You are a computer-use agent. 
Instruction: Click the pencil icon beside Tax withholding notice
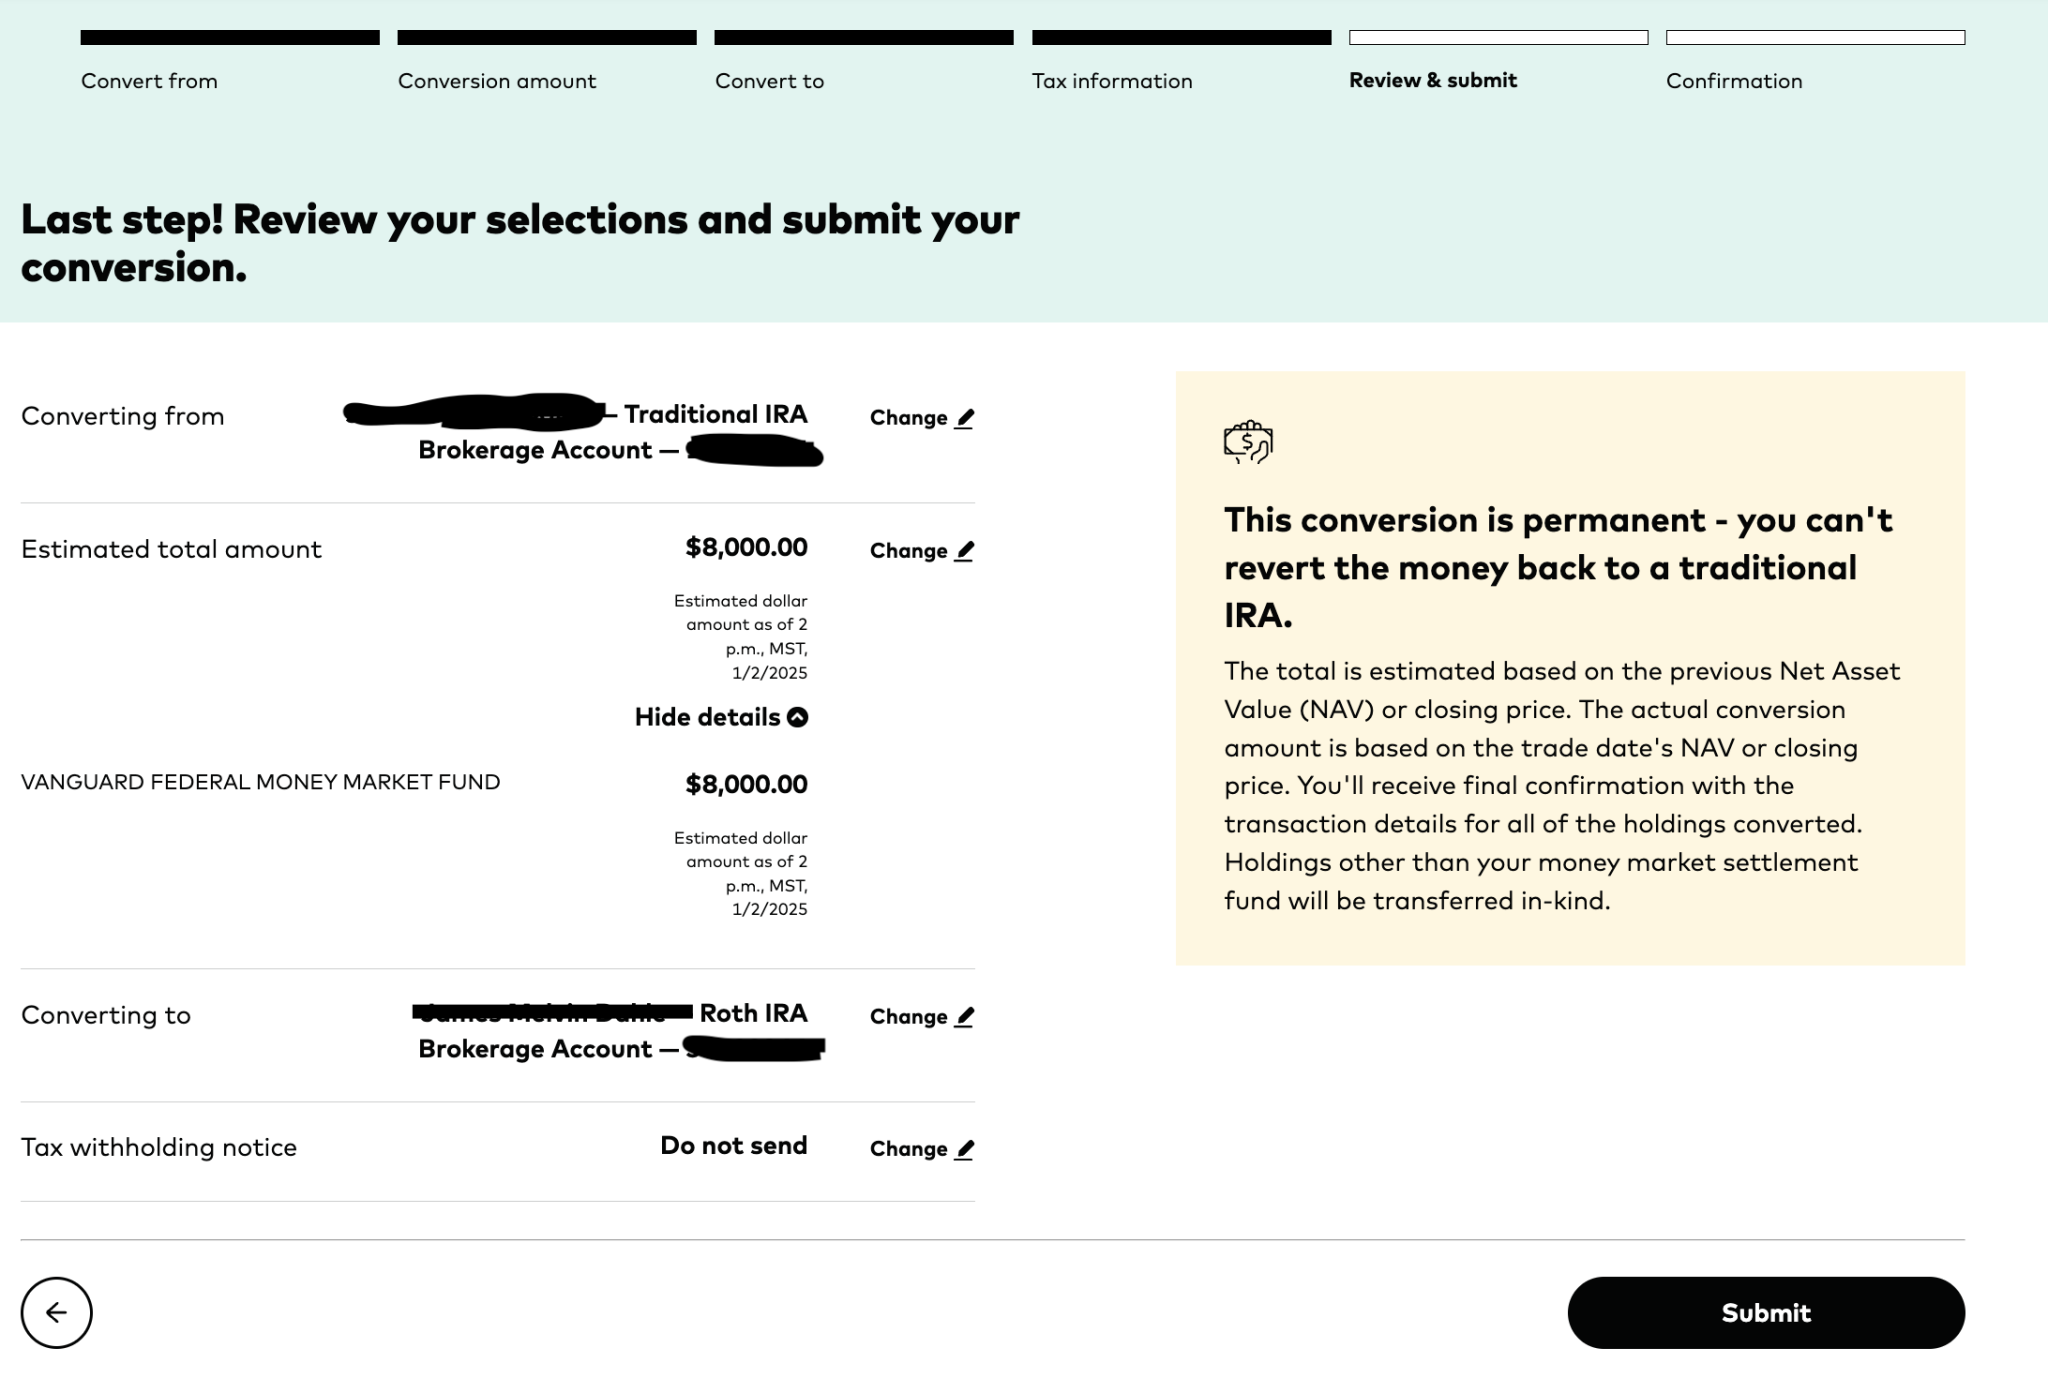pos(963,1149)
